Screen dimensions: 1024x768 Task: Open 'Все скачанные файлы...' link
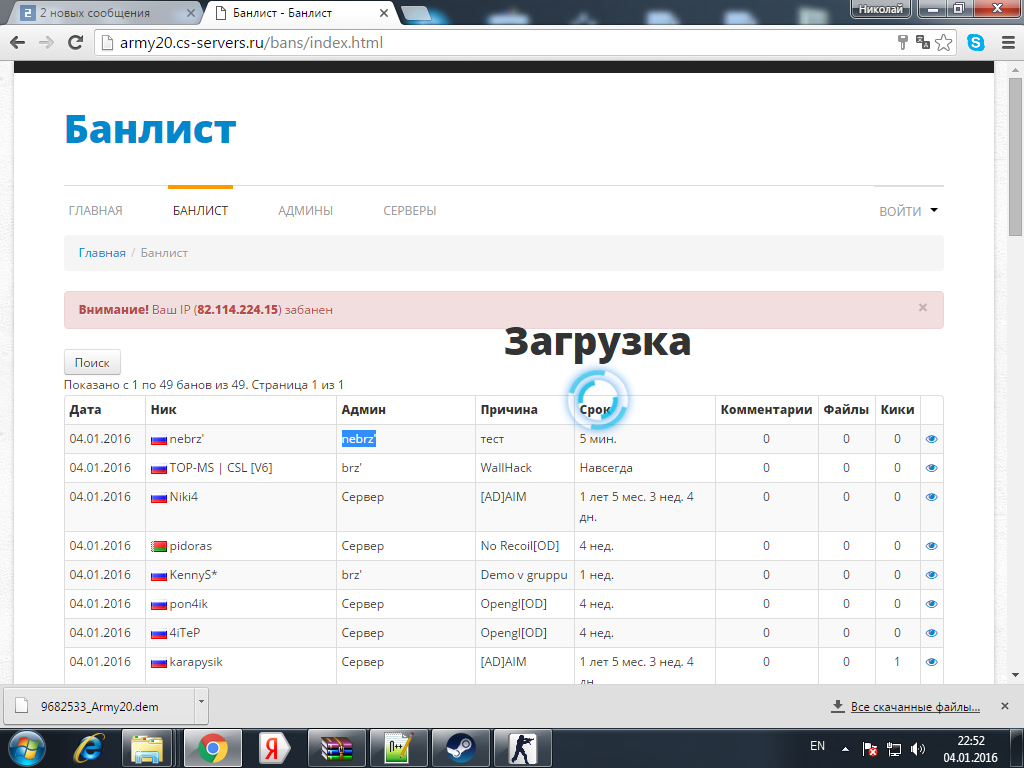coord(915,707)
